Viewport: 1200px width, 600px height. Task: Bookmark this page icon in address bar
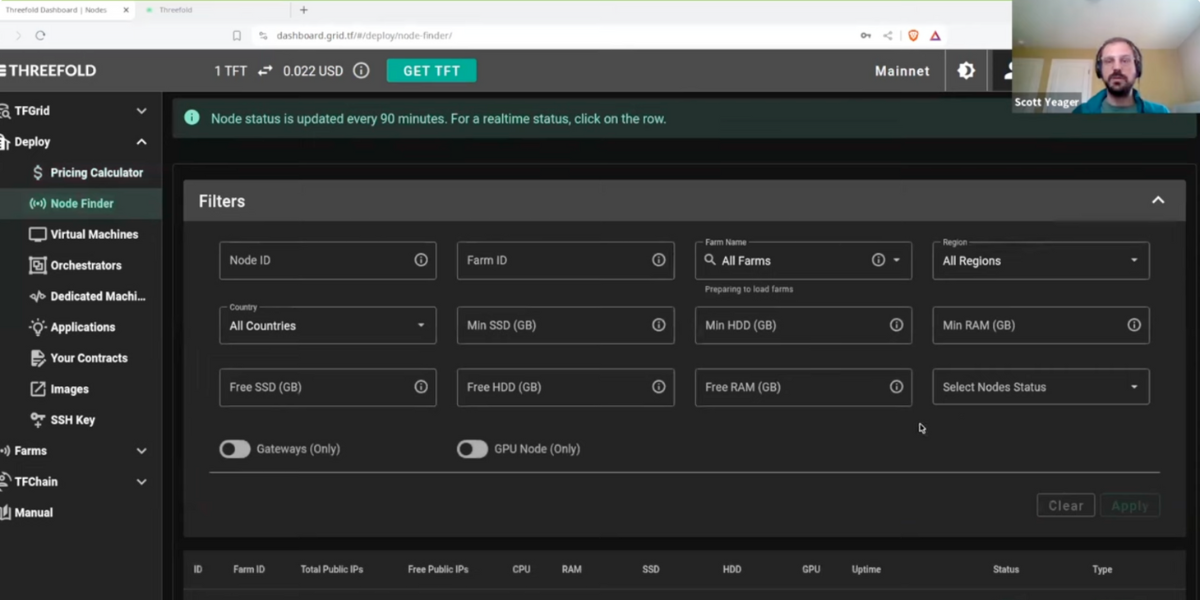click(x=237, y=35)
